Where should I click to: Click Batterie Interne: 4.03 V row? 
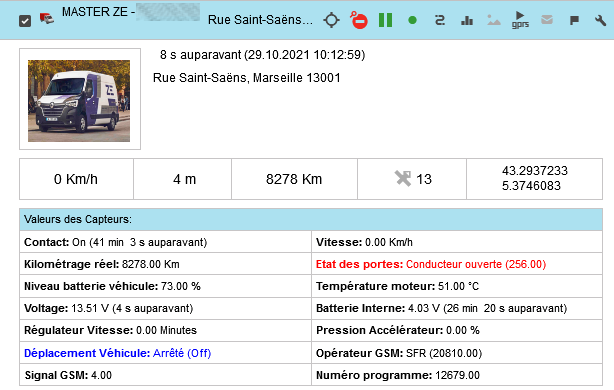click(x=457, y=308)
